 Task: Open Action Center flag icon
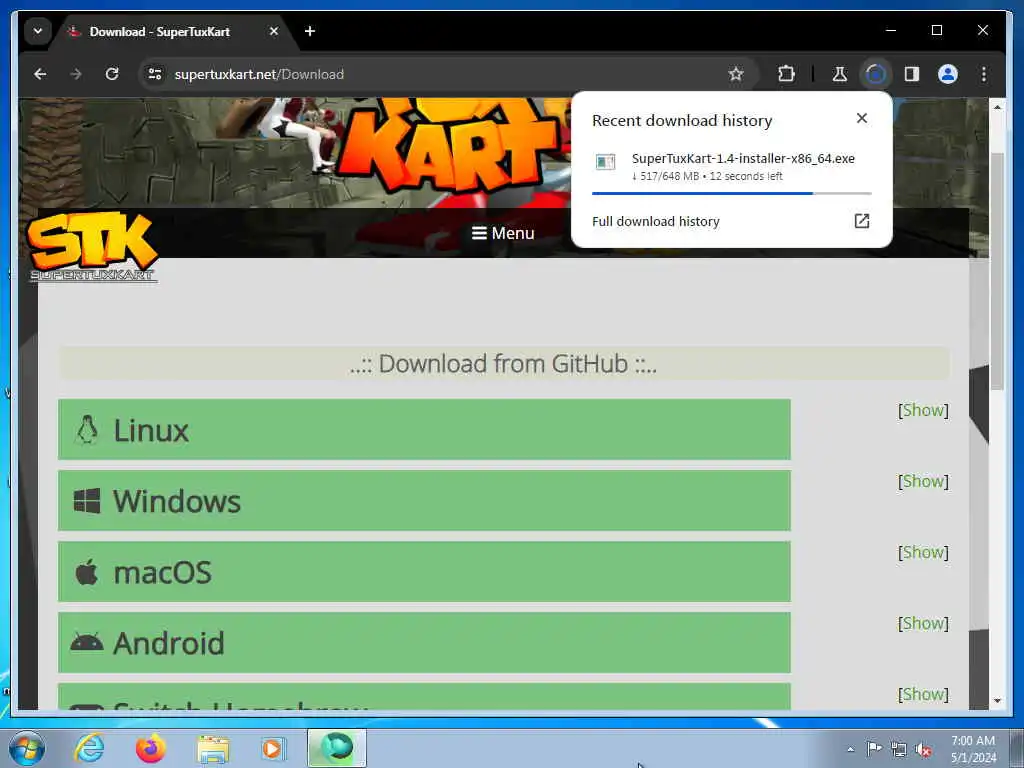pyautogui.click(x=874, y=749)
